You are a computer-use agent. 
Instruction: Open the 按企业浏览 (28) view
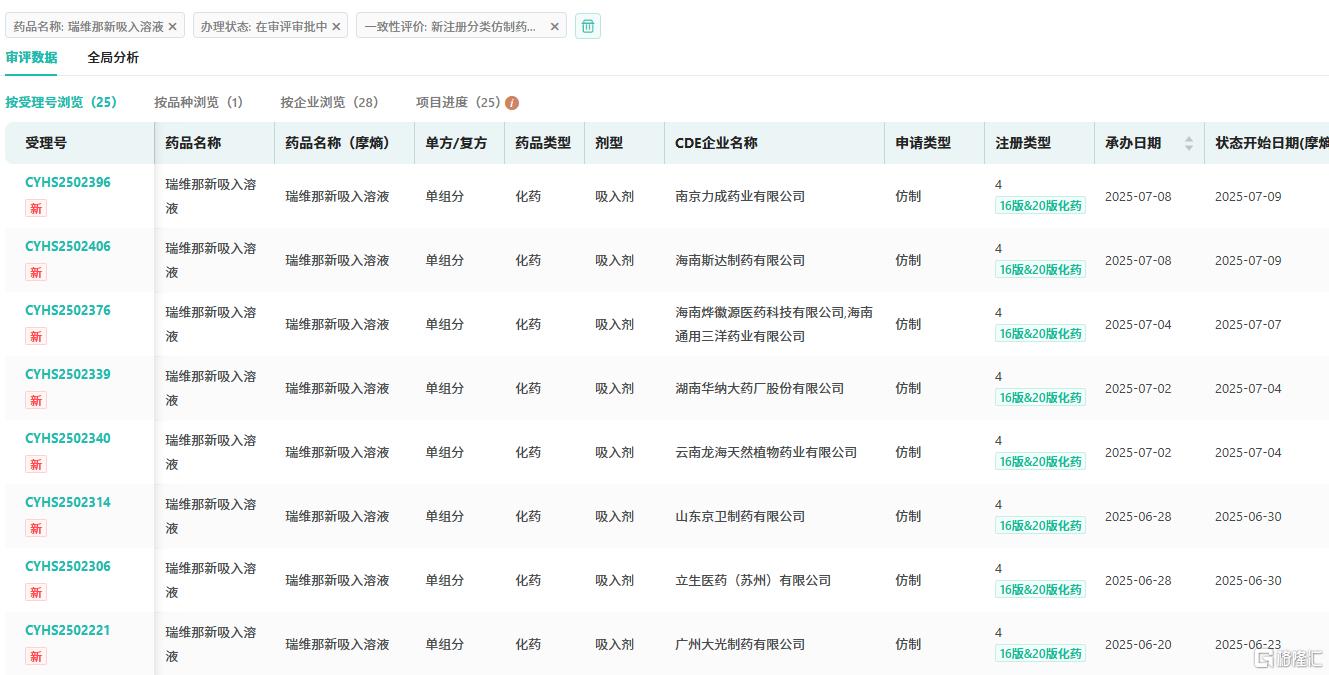tap(329, 102)
